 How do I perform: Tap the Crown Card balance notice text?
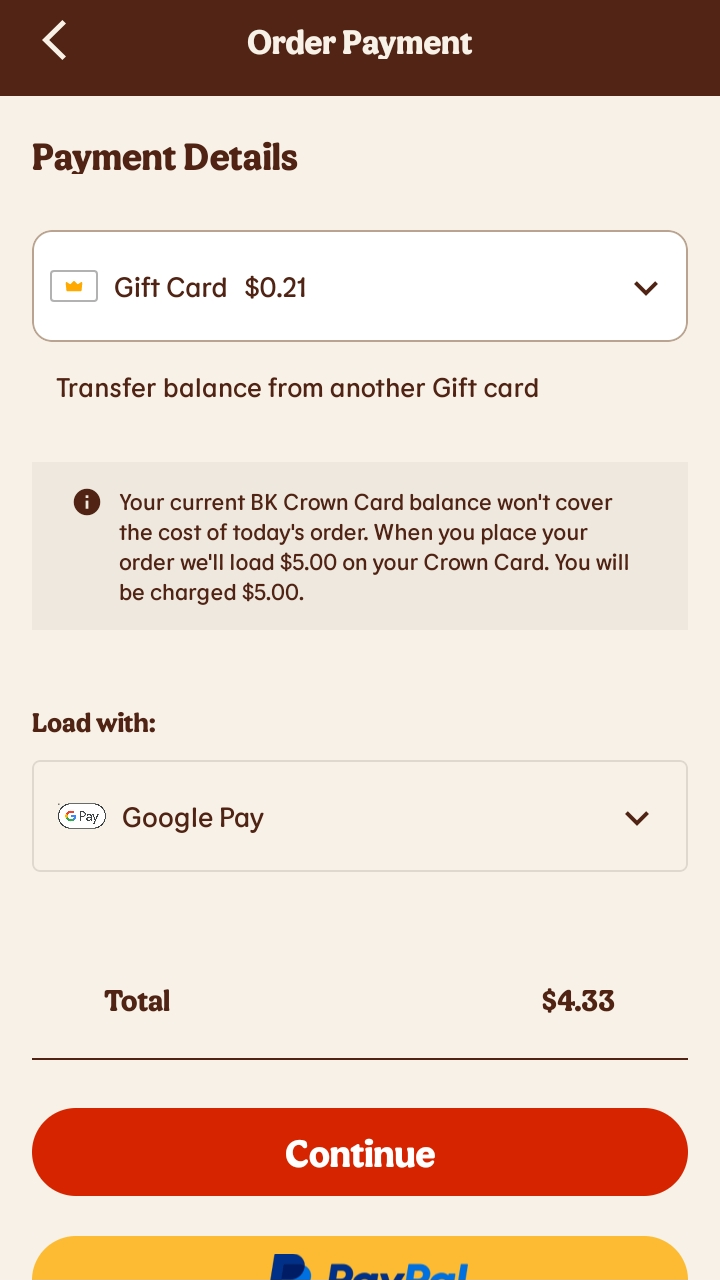374,547
